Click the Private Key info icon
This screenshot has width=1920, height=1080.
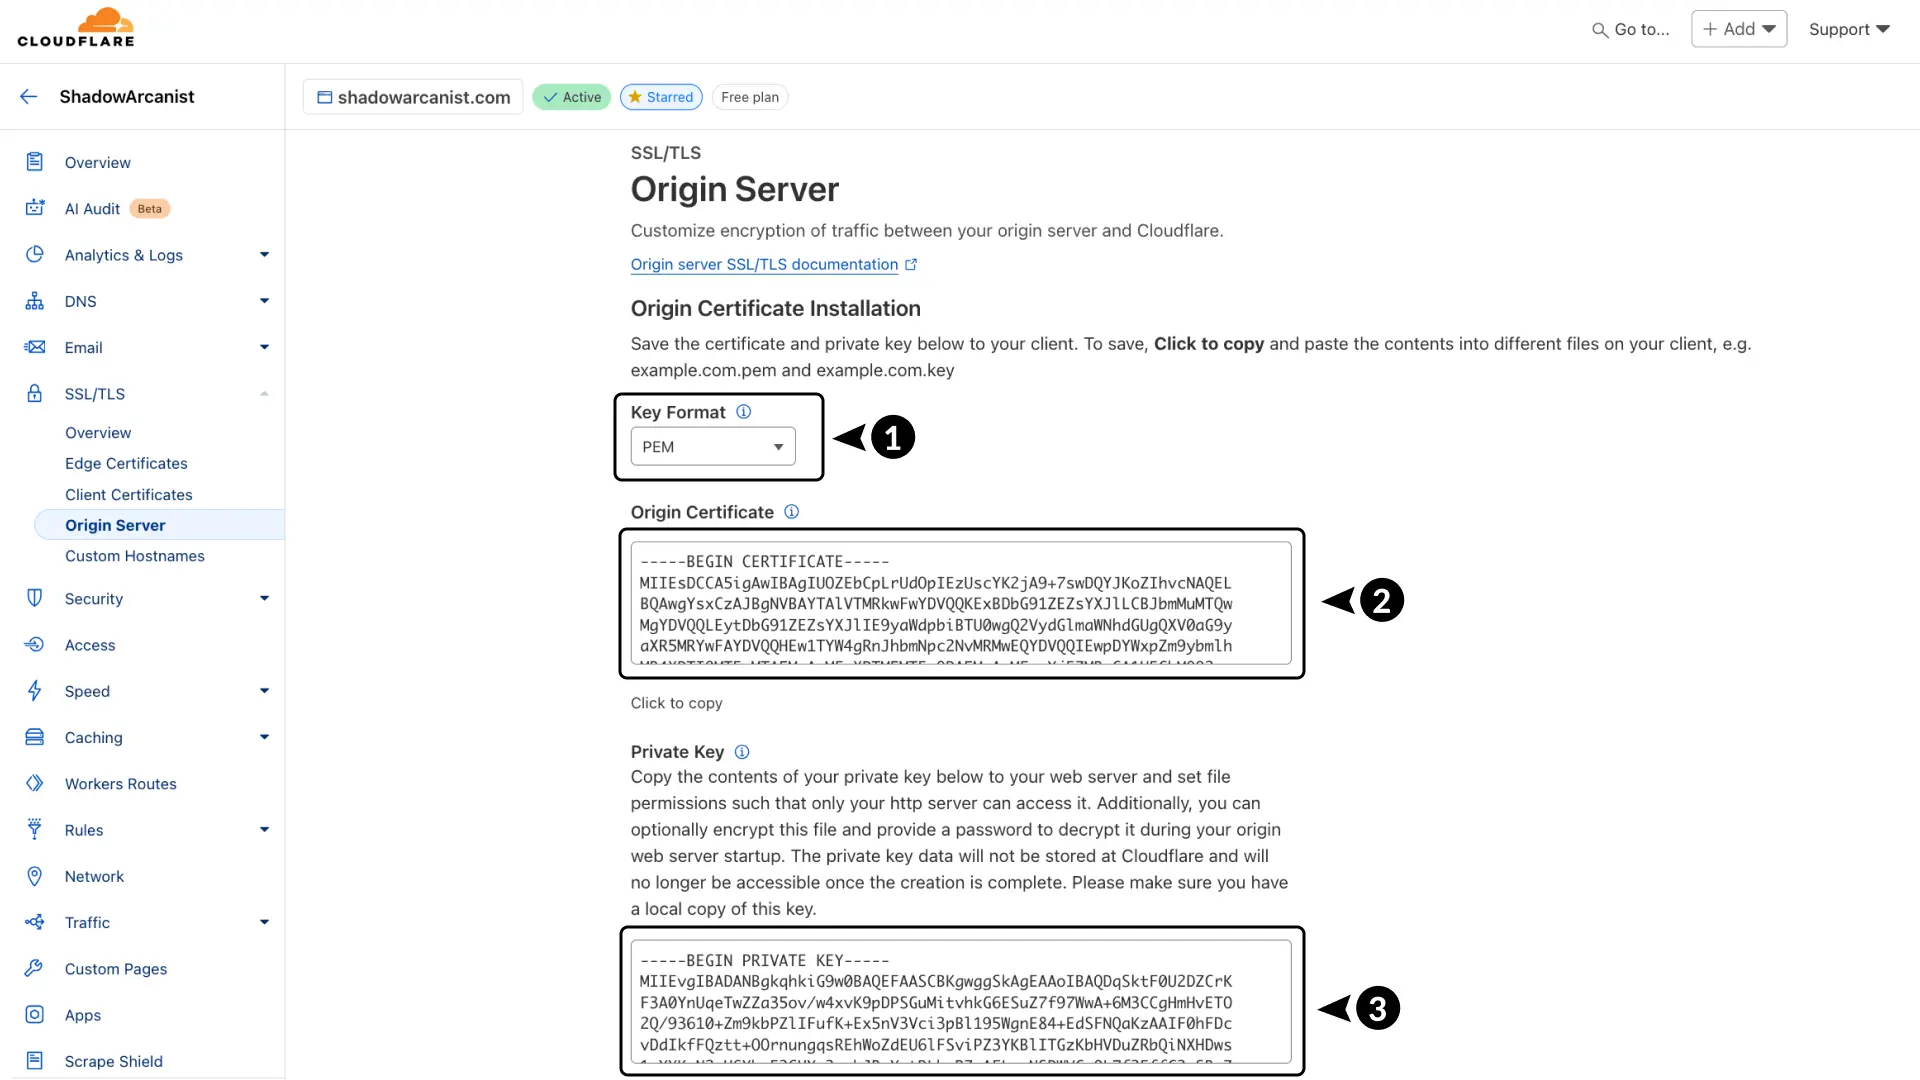pyautogui.click(x=742, y=752)
